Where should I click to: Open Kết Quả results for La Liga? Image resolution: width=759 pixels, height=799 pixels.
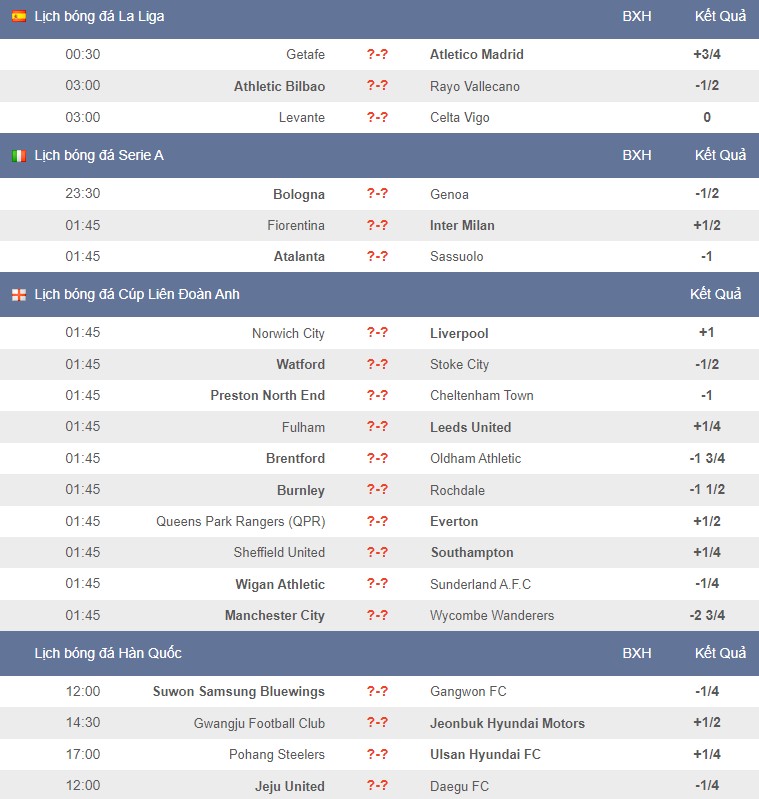(x=720, y=16)
